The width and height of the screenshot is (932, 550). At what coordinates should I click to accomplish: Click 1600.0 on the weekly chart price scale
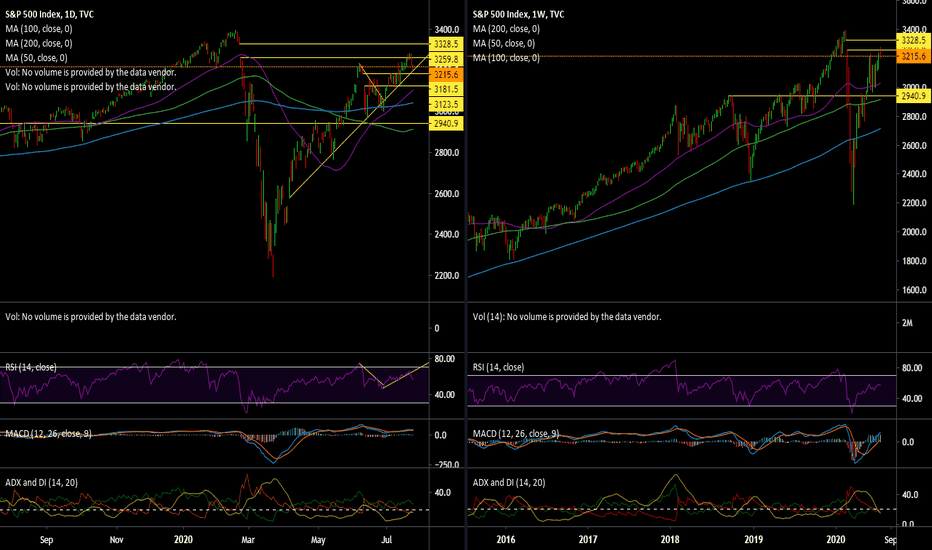914,290
